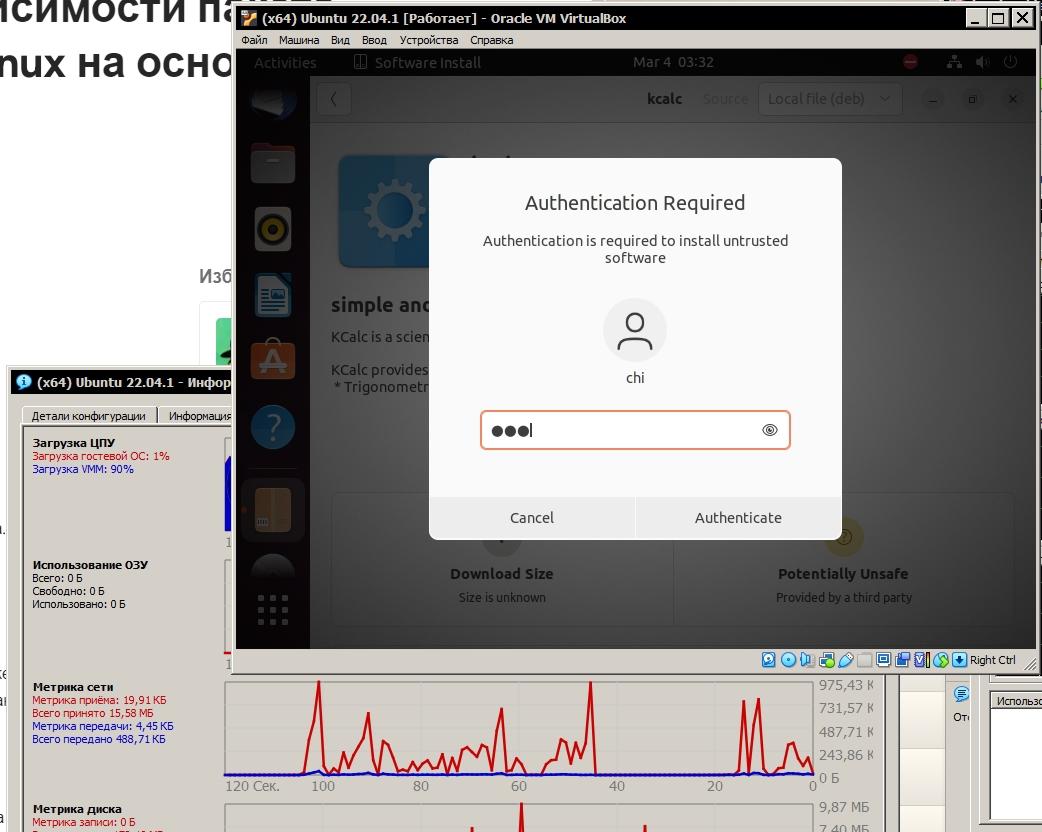The width and height of the screenshot is (1042, 832).
Task: Click the package installer dock icon
Action: coord(273,510)
